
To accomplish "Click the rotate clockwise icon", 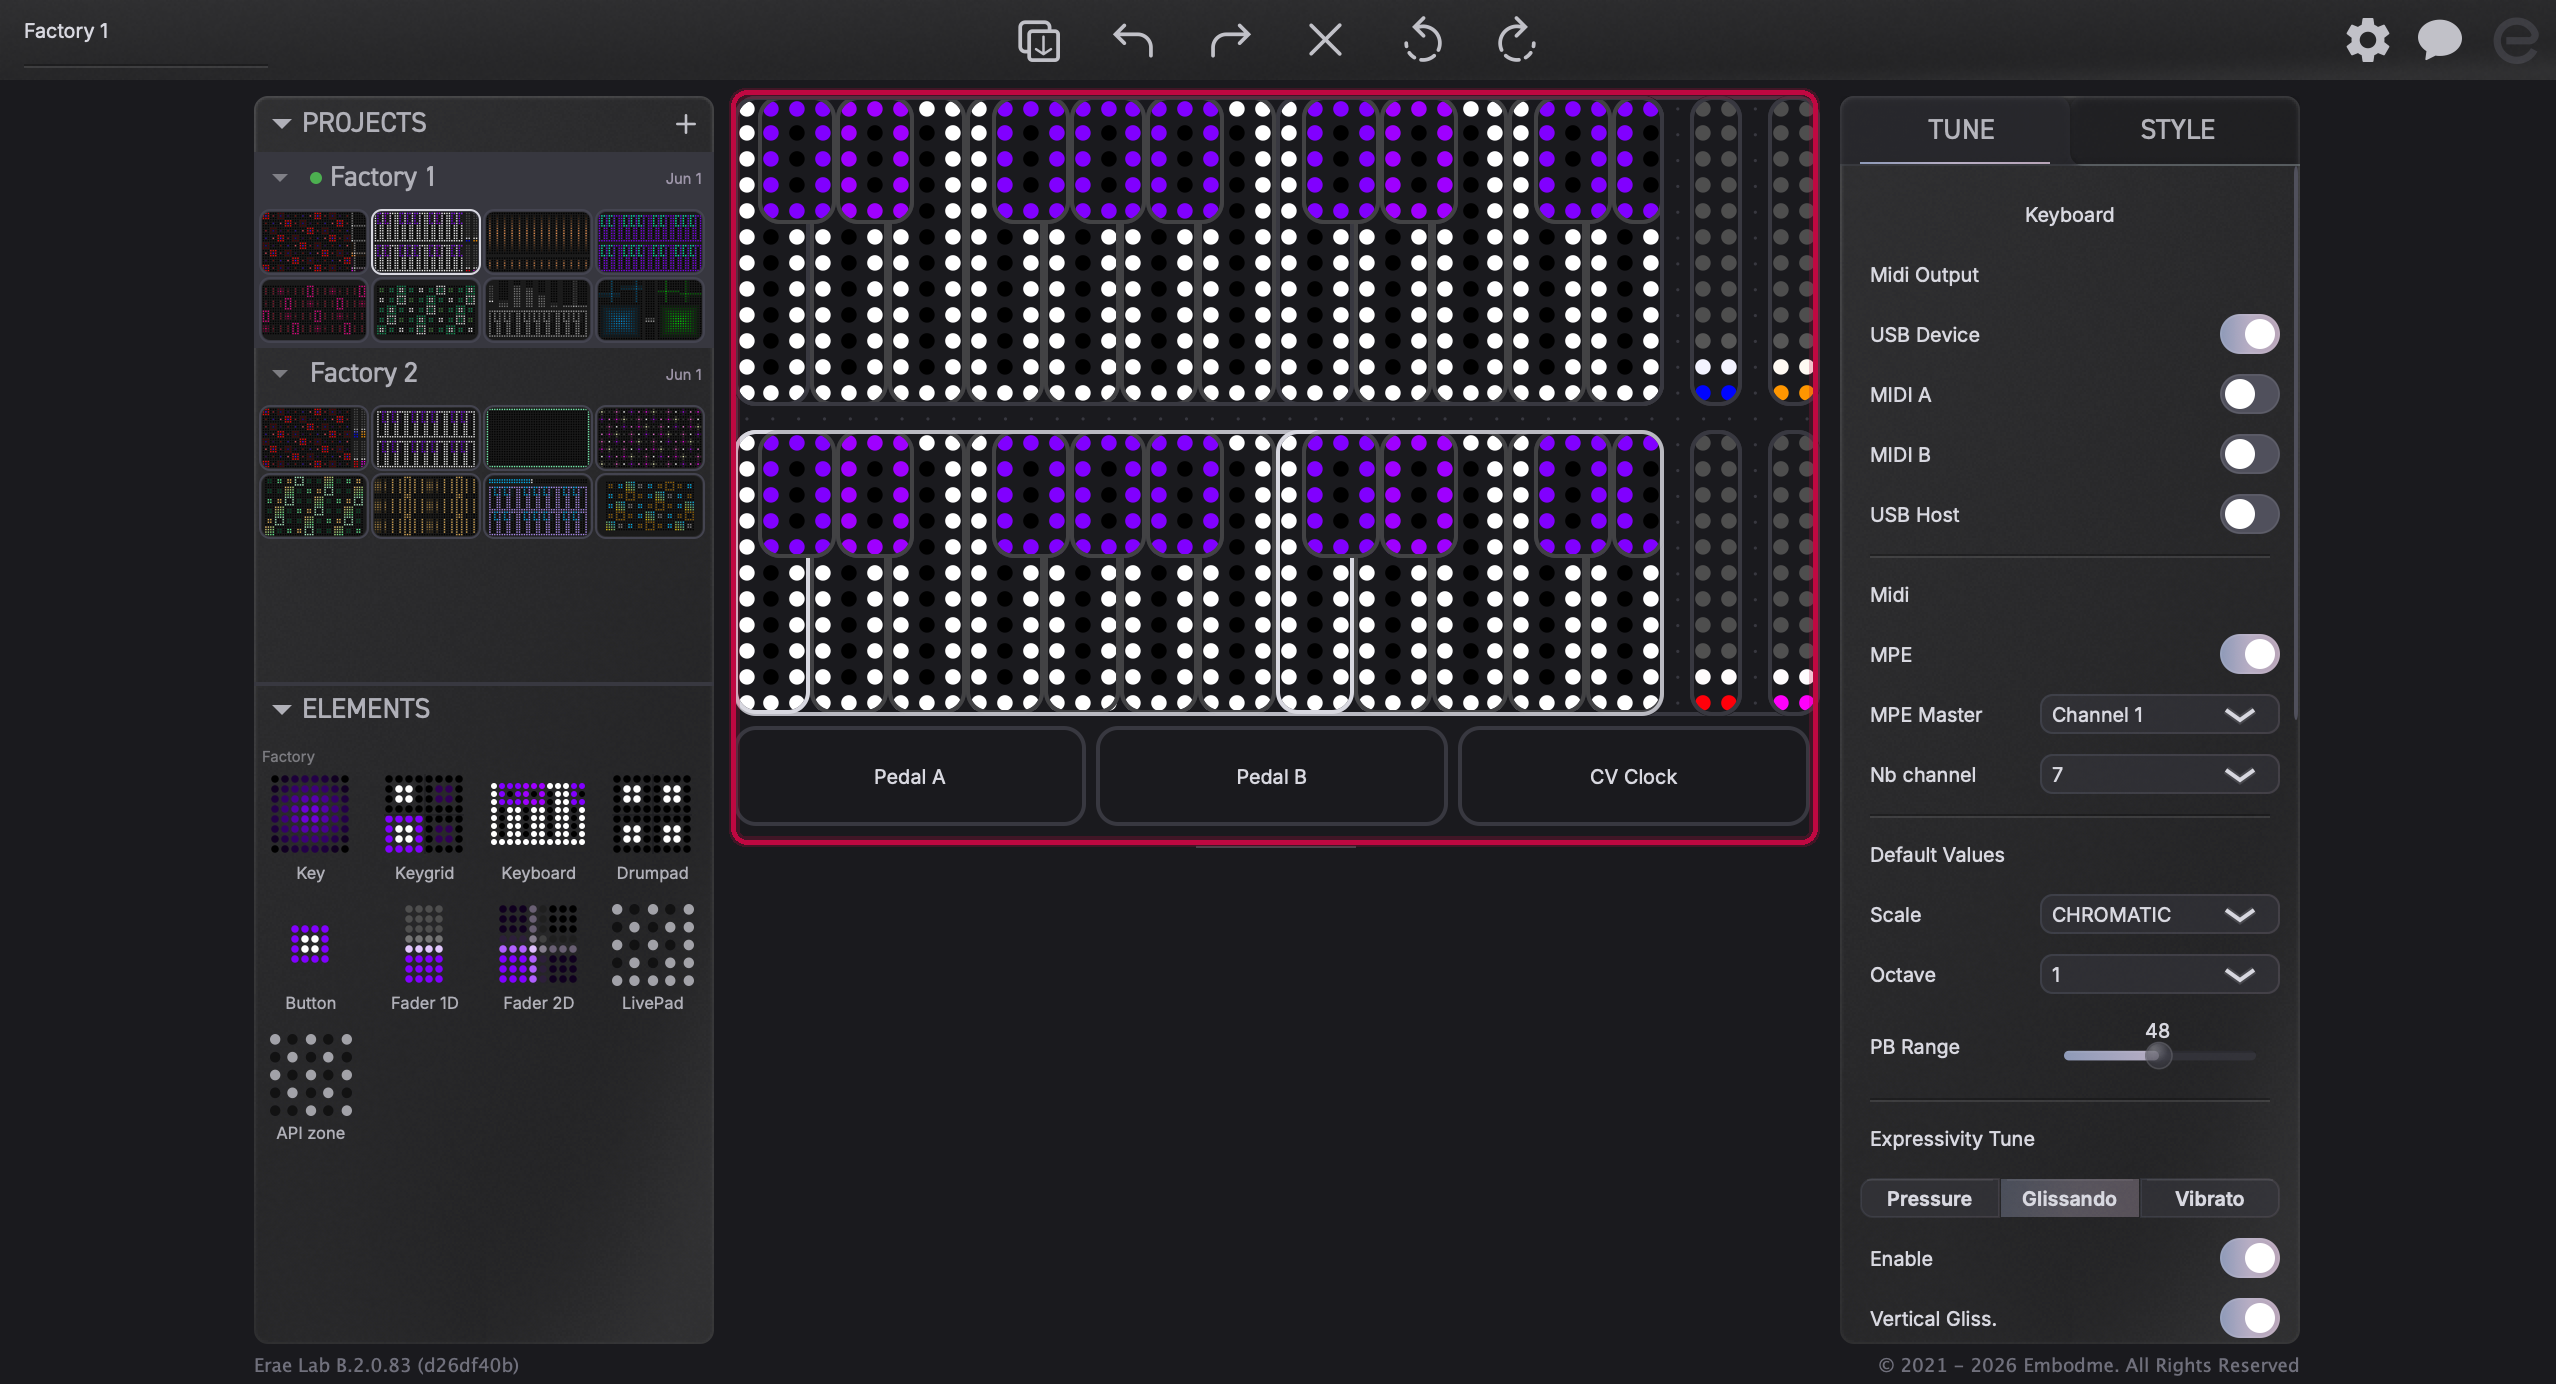I will [x=1517, y=41].
